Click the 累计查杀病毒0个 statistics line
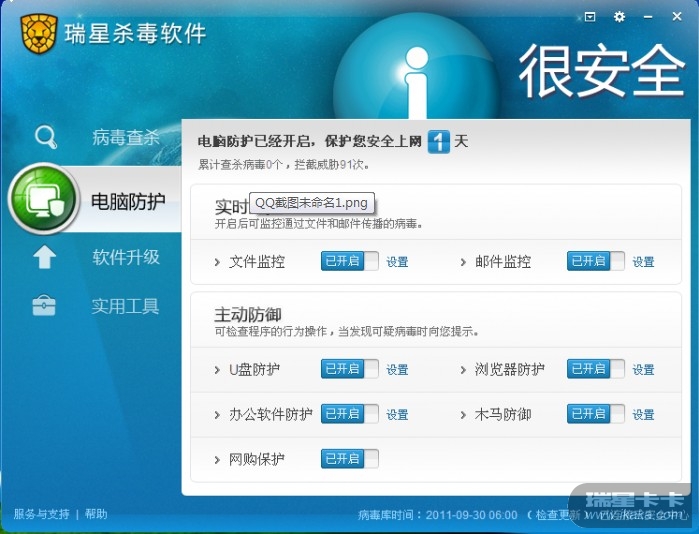This screenshot has width=699, height=534. point(284,165)
